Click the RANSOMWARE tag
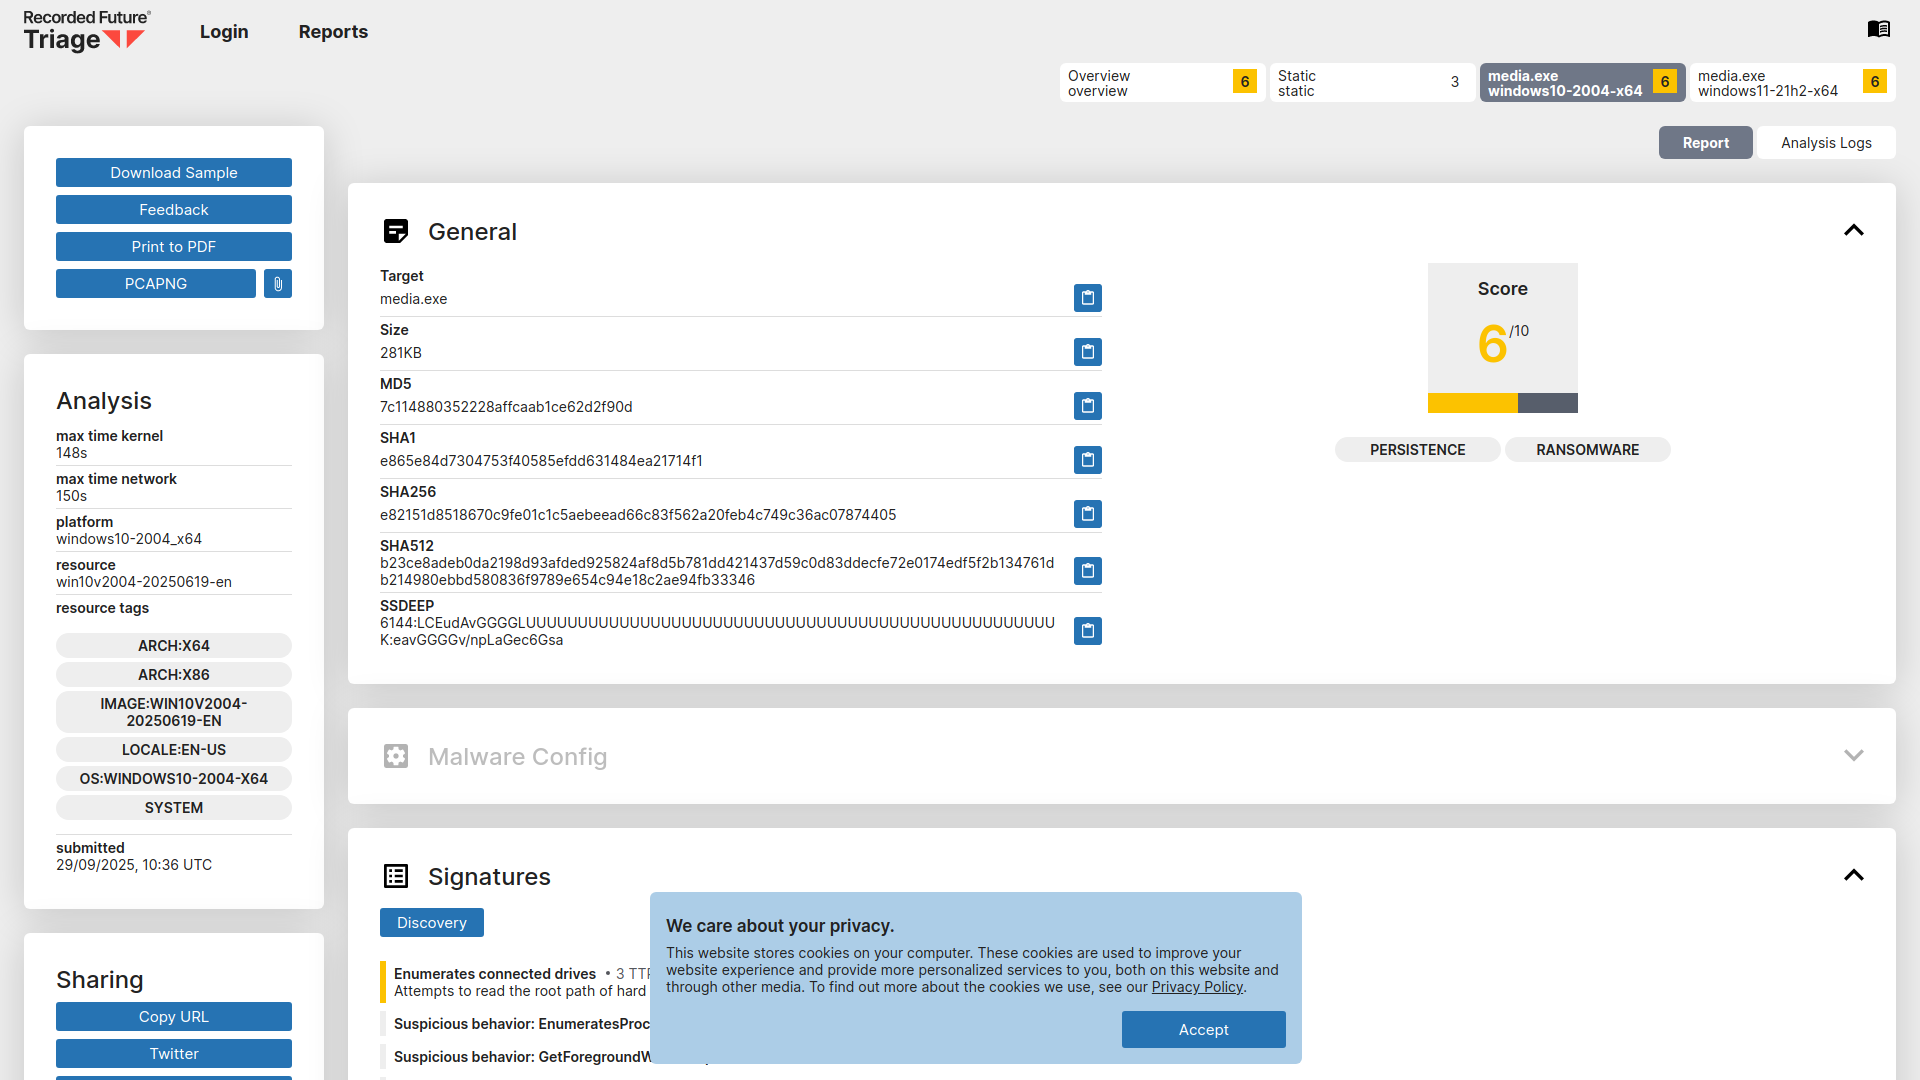The width and height of the screenshot is (1920, 1080). click(1587, 450)
